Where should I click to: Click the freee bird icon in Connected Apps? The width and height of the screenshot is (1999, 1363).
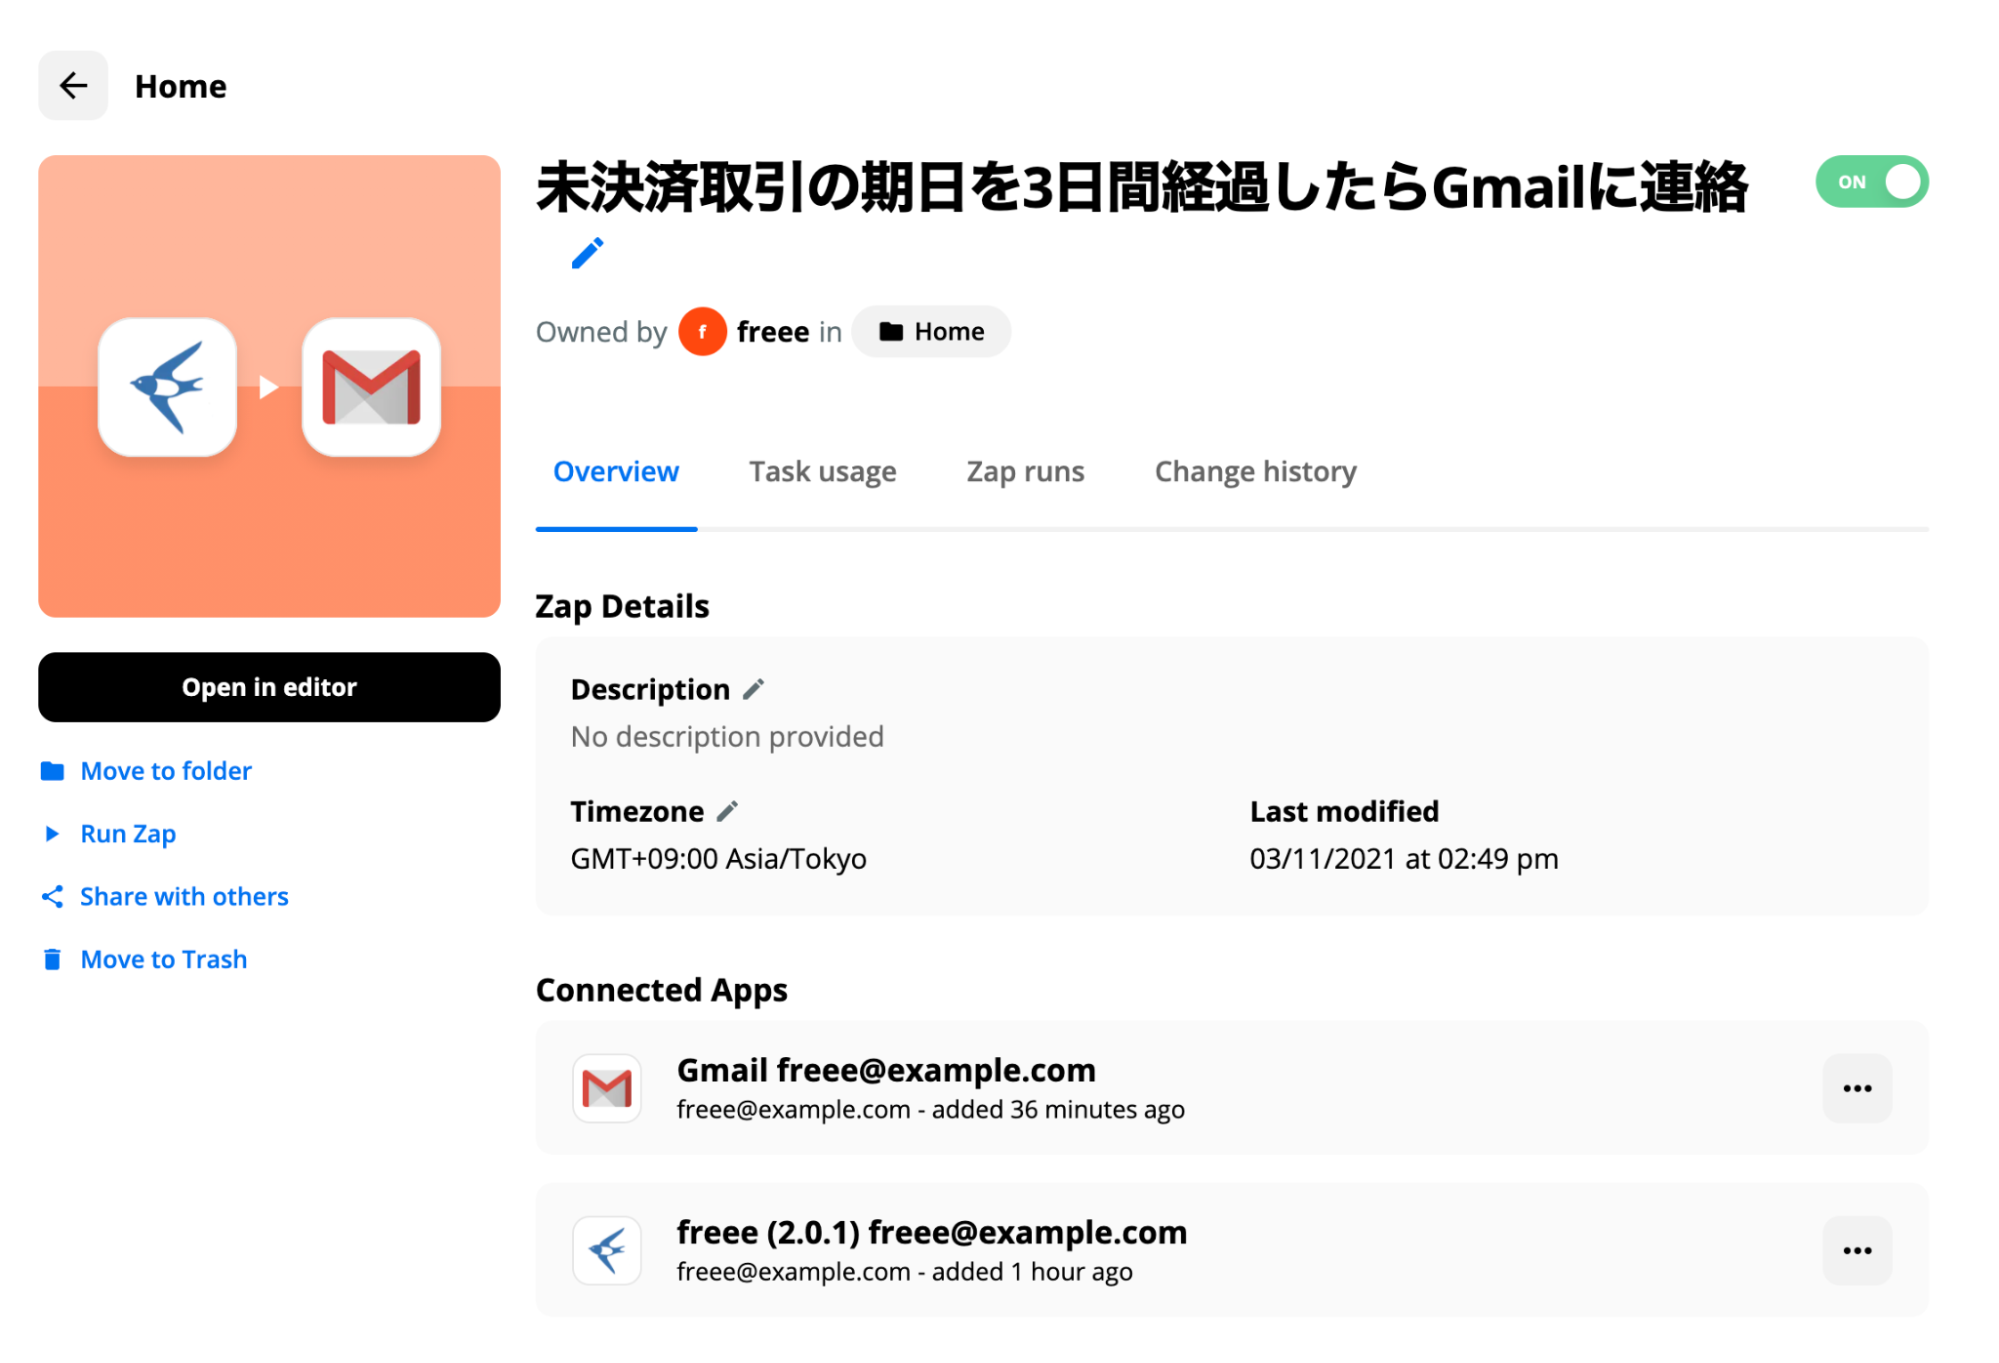point(607,1250)
